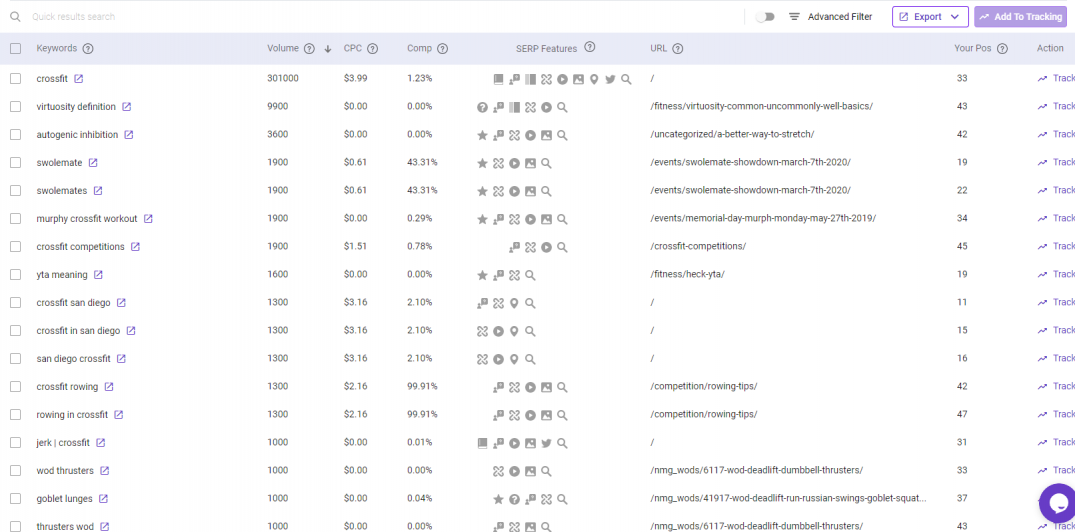The width and height of the screenshot is (1075, 532).
Task: Click URL /uncategorized/a-better-way-to-stretch/
Action: point(732,135)
